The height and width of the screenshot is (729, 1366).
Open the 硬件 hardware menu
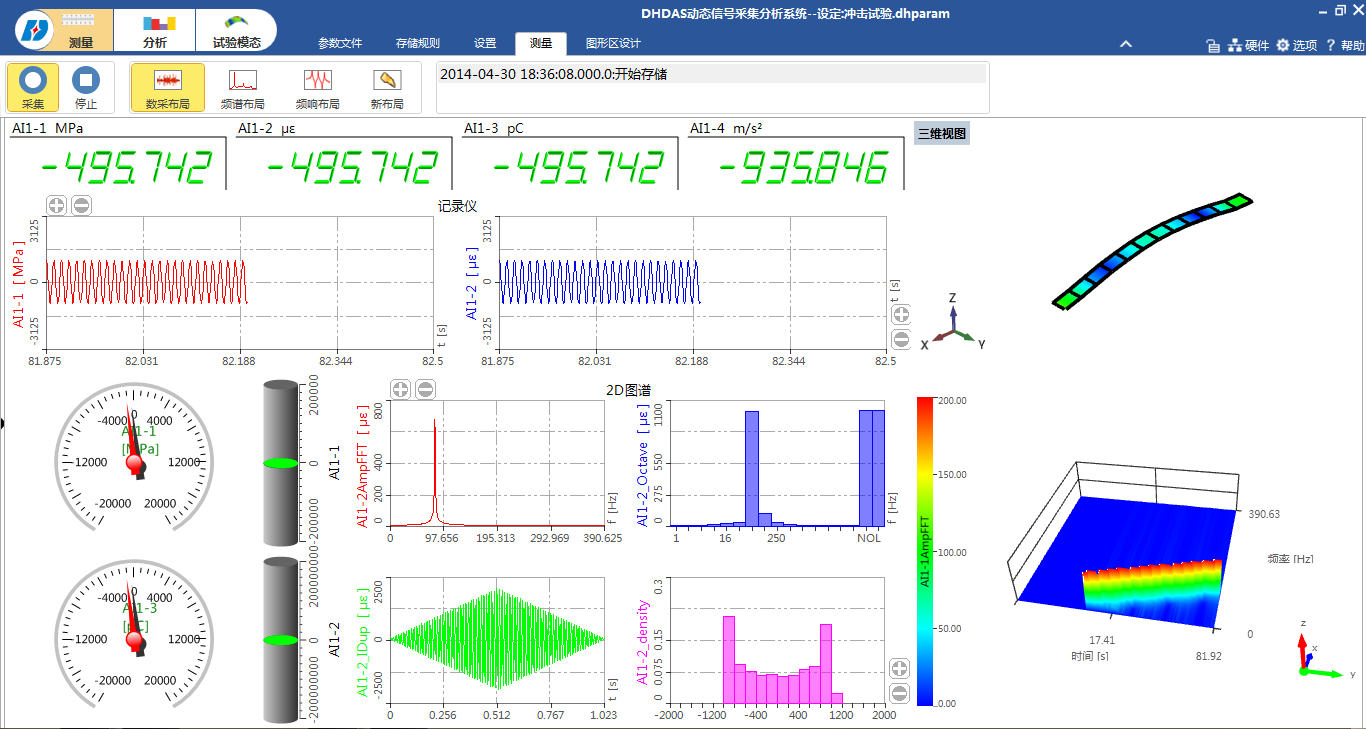pos(1249,46)
